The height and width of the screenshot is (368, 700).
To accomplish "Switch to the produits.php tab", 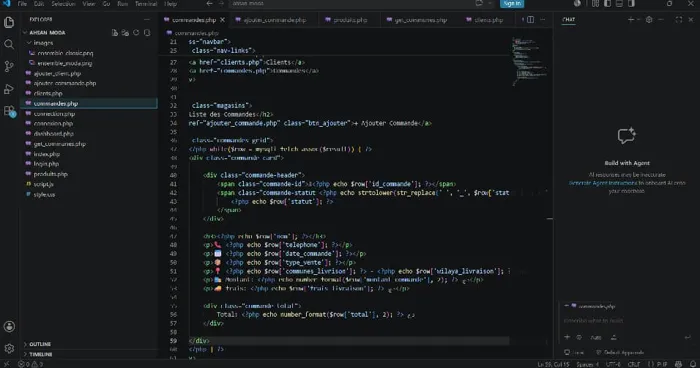I will [346, 20].
